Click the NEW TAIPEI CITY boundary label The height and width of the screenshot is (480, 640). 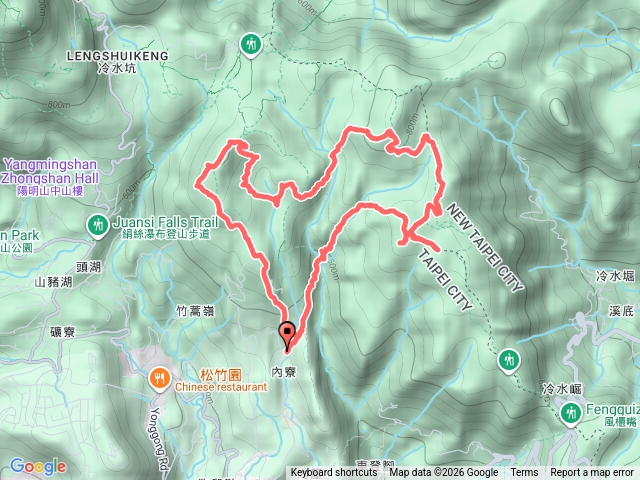(x=485, y=248)
